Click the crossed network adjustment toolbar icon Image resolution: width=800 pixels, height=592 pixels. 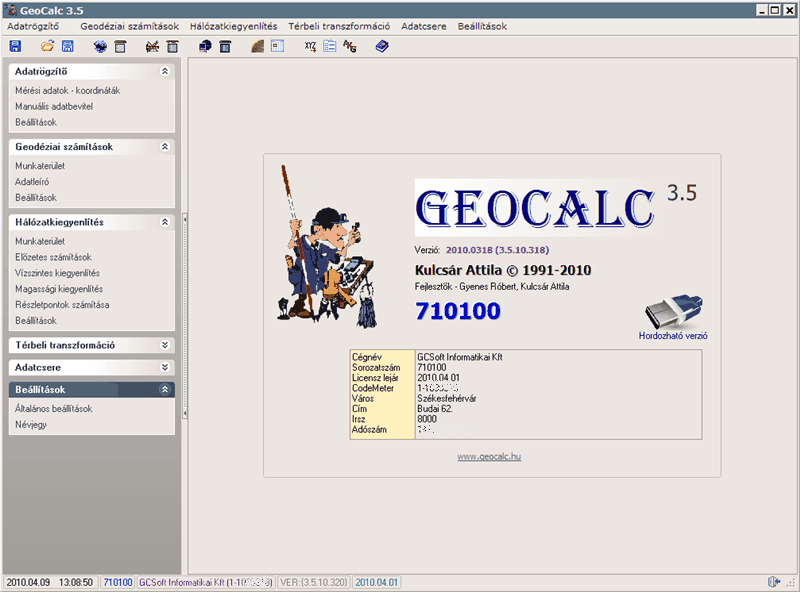coord(152,46)
